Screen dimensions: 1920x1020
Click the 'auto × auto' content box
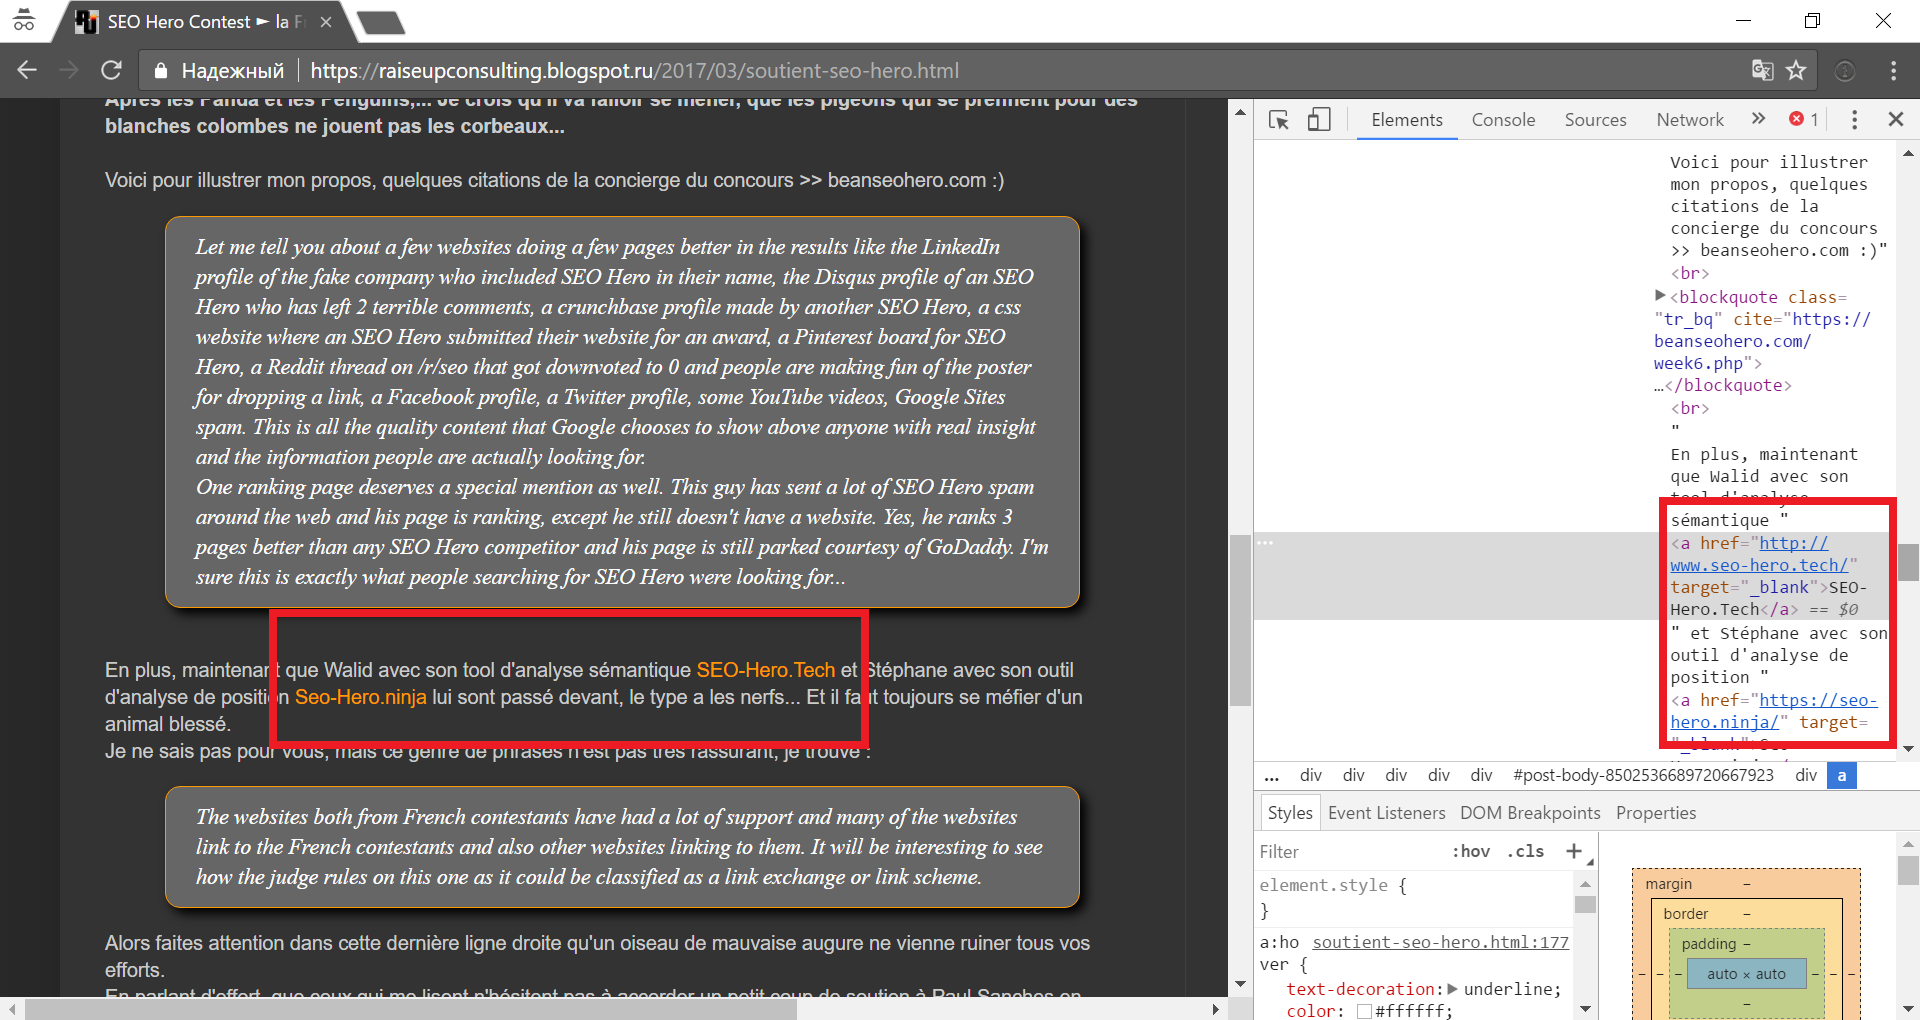tap(1746, 974)
